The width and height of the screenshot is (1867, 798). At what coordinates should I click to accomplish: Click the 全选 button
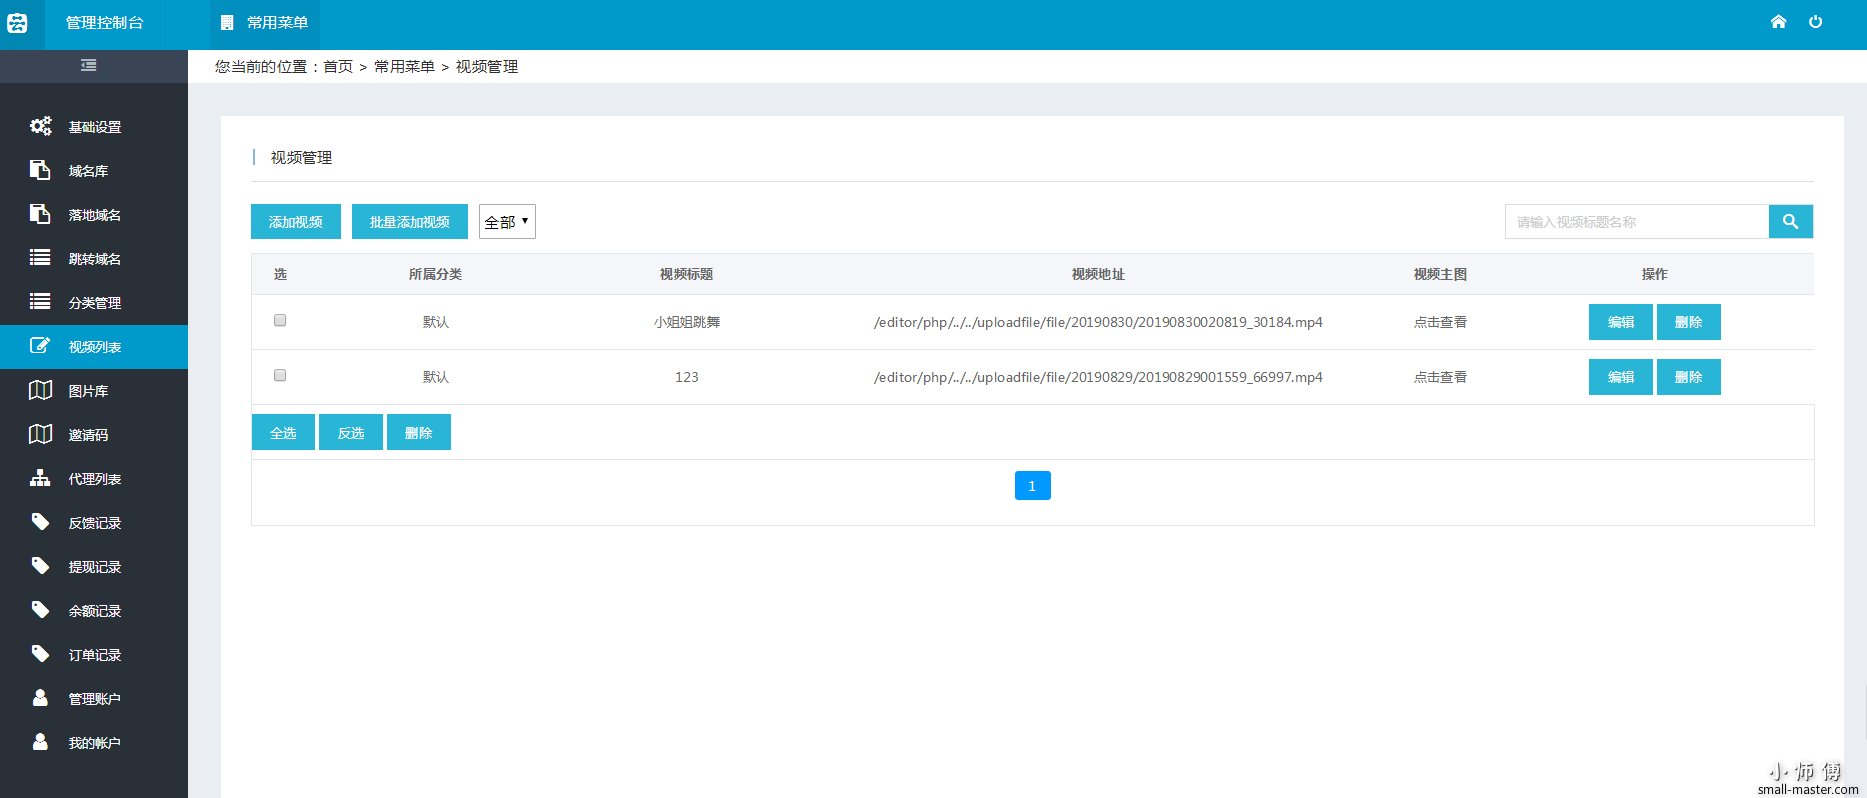click(x=283, y=432)
